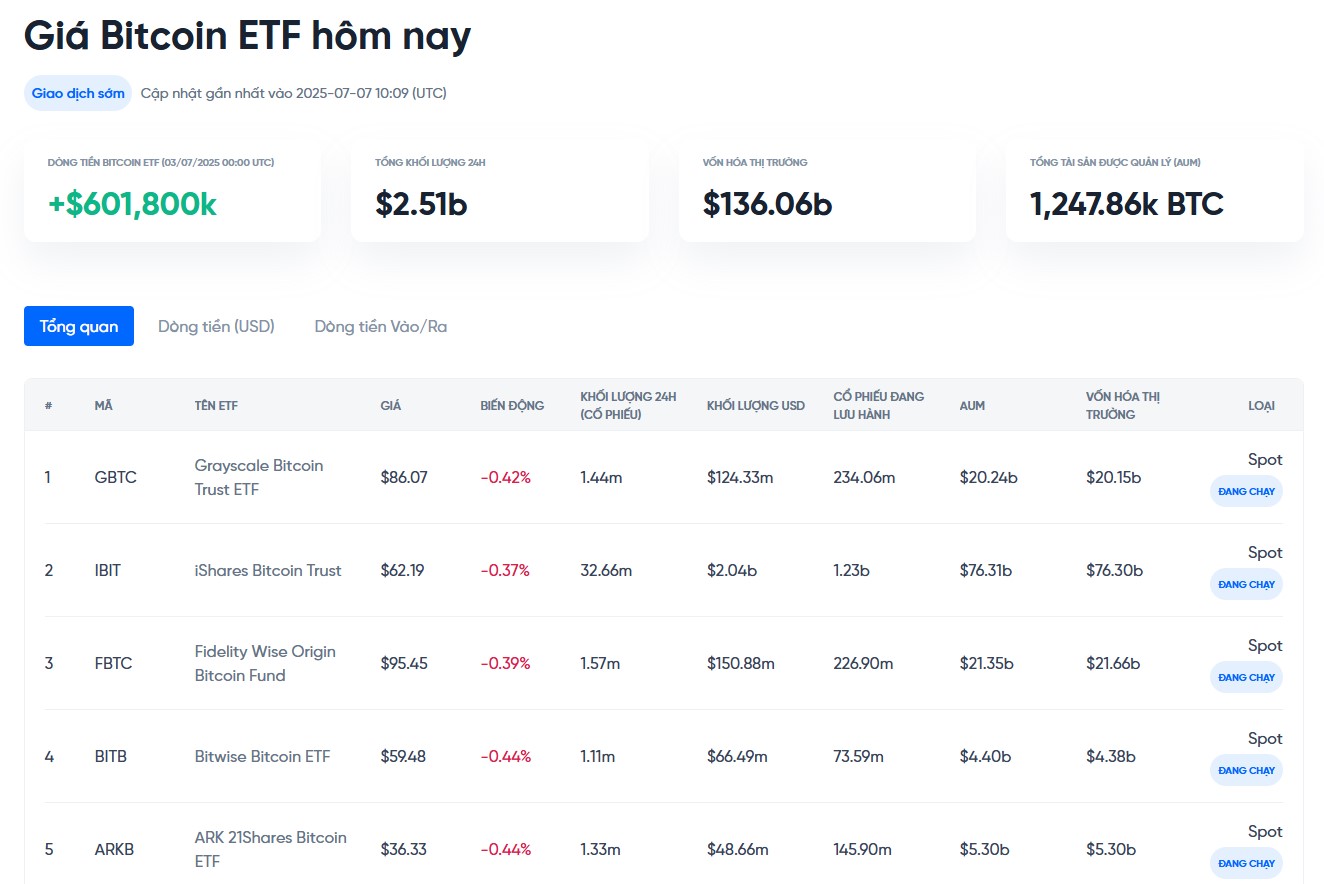Click GBTC price $86.07

coord(404,477)
